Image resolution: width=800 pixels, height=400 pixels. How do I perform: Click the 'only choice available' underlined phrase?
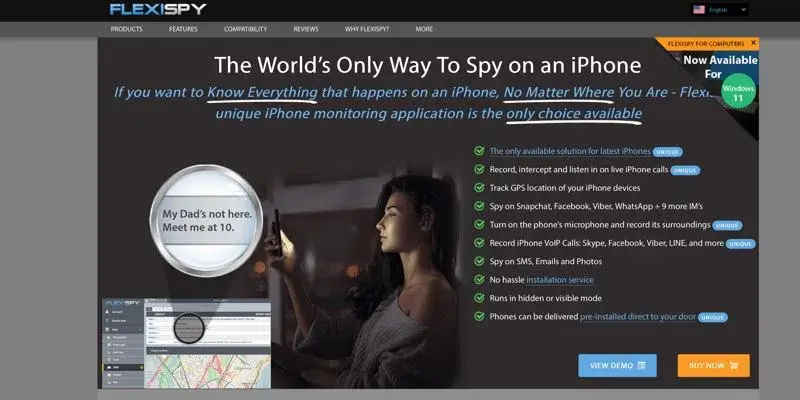coord(574,113)
